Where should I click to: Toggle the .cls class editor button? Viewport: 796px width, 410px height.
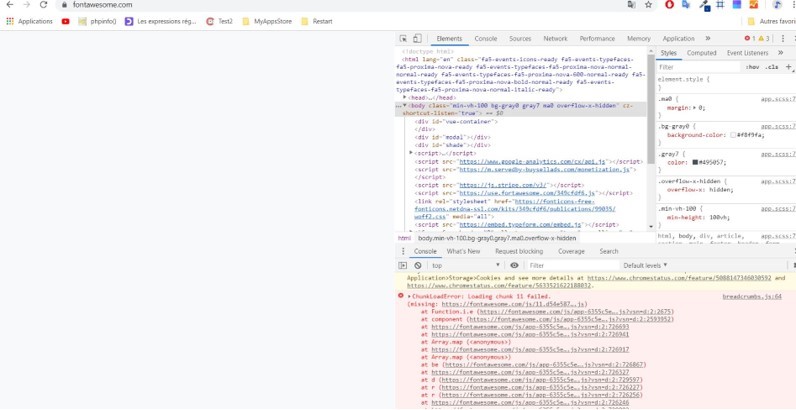772,67
